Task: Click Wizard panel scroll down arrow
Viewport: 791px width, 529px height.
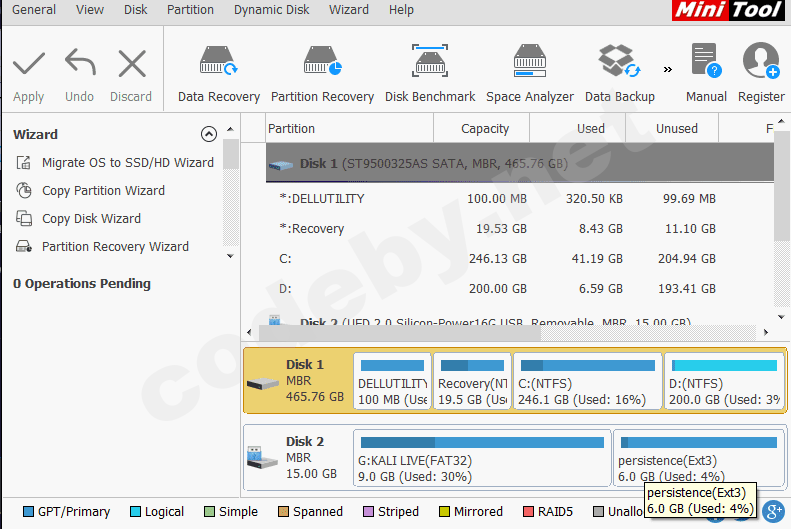Action: [231, 256]
